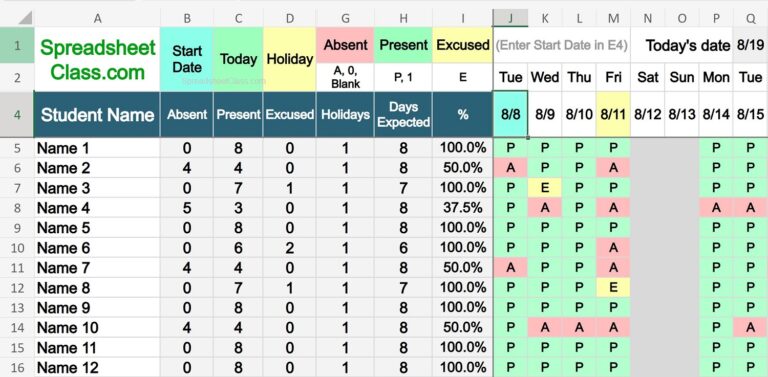Click Name 4 percentage 37.5% cell
The height and width of the screenshot is (377, 768).
[463, 208]
